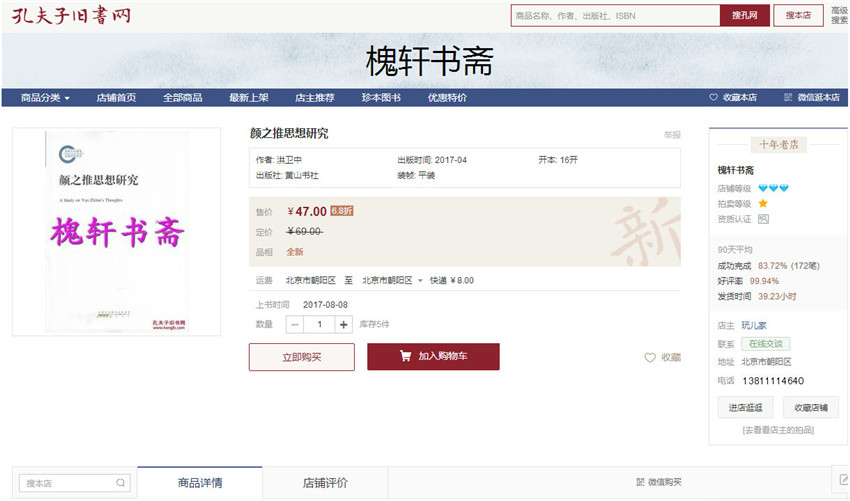The width and height of the screenshot is (850, 501).
Task: Expand the 商品分类 dropdown menu
Action: (x=45, y=98)
